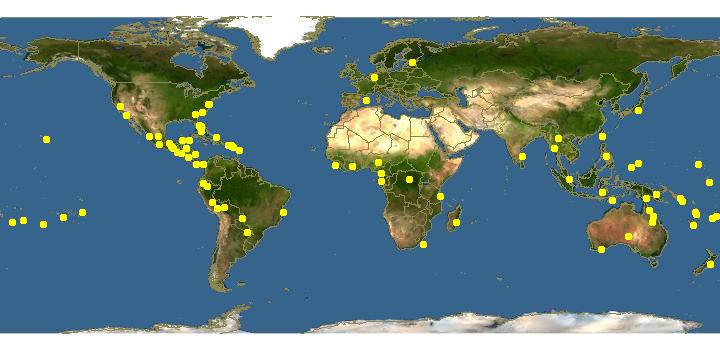Click the yellow marker over Finland
The height and width of the screenshot is (360, 720).
click(x=412, y=62)
